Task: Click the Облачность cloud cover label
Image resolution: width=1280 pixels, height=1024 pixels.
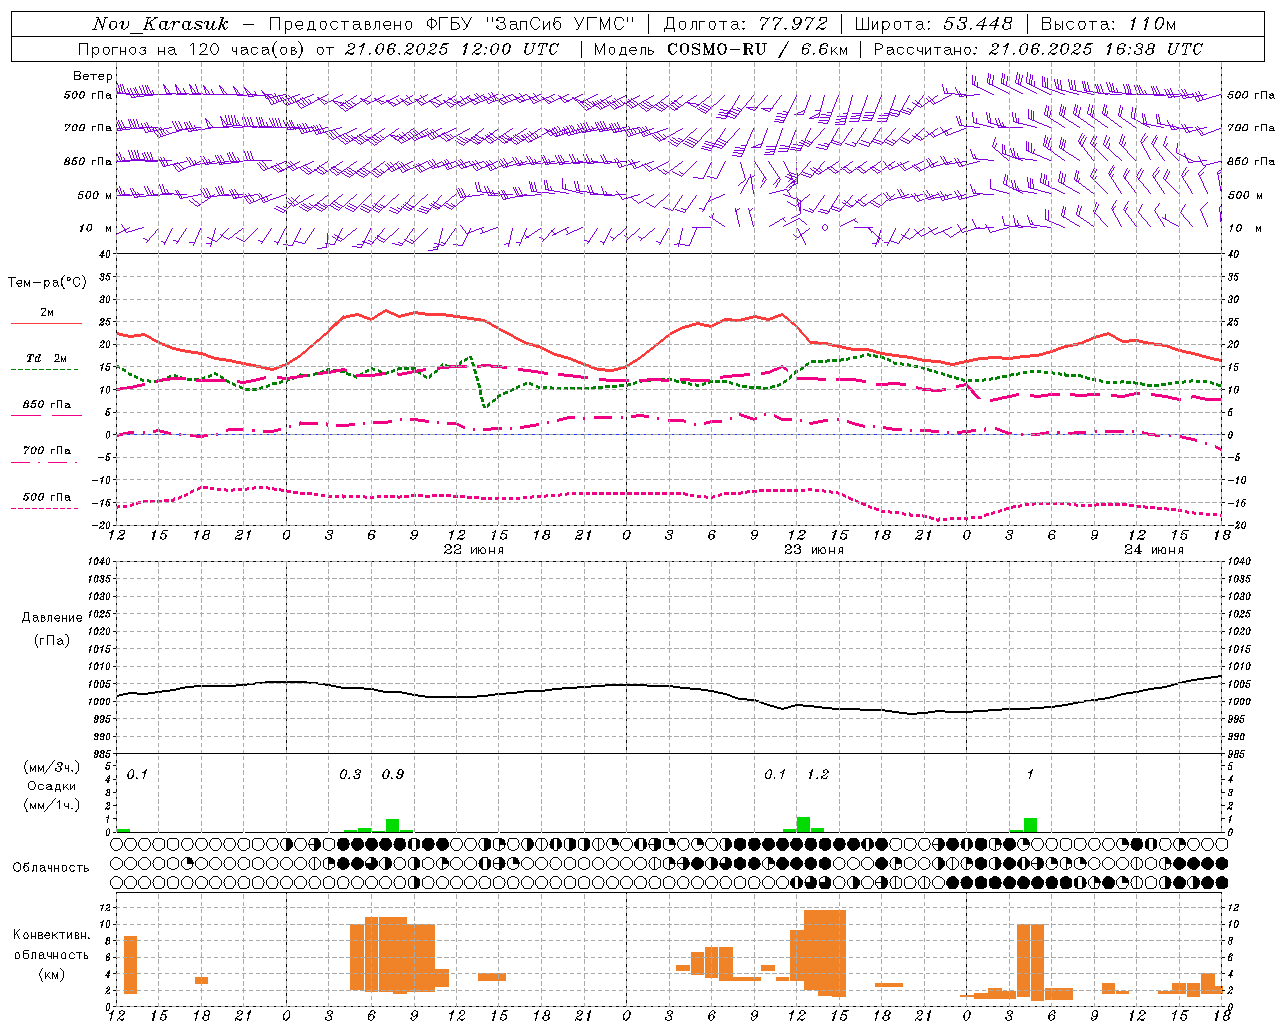Action: click(51, 868)
